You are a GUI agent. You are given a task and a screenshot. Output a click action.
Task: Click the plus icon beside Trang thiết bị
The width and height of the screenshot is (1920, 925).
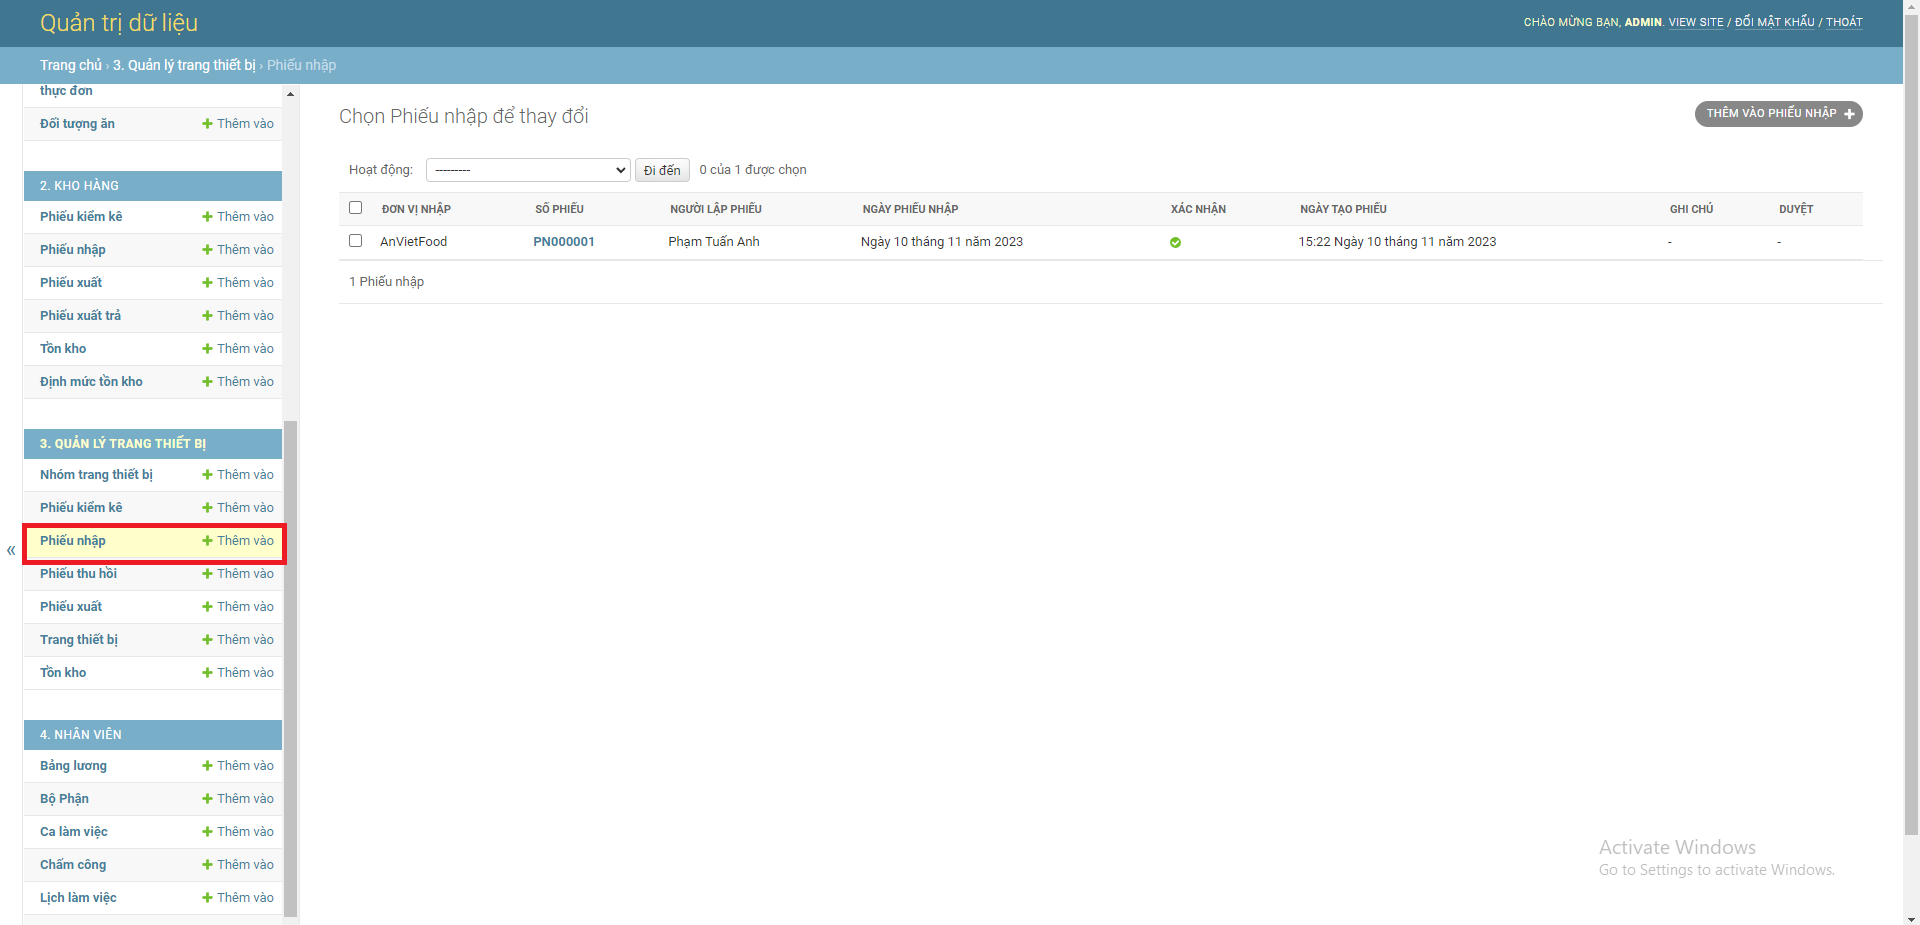click(x=206, y=639)
